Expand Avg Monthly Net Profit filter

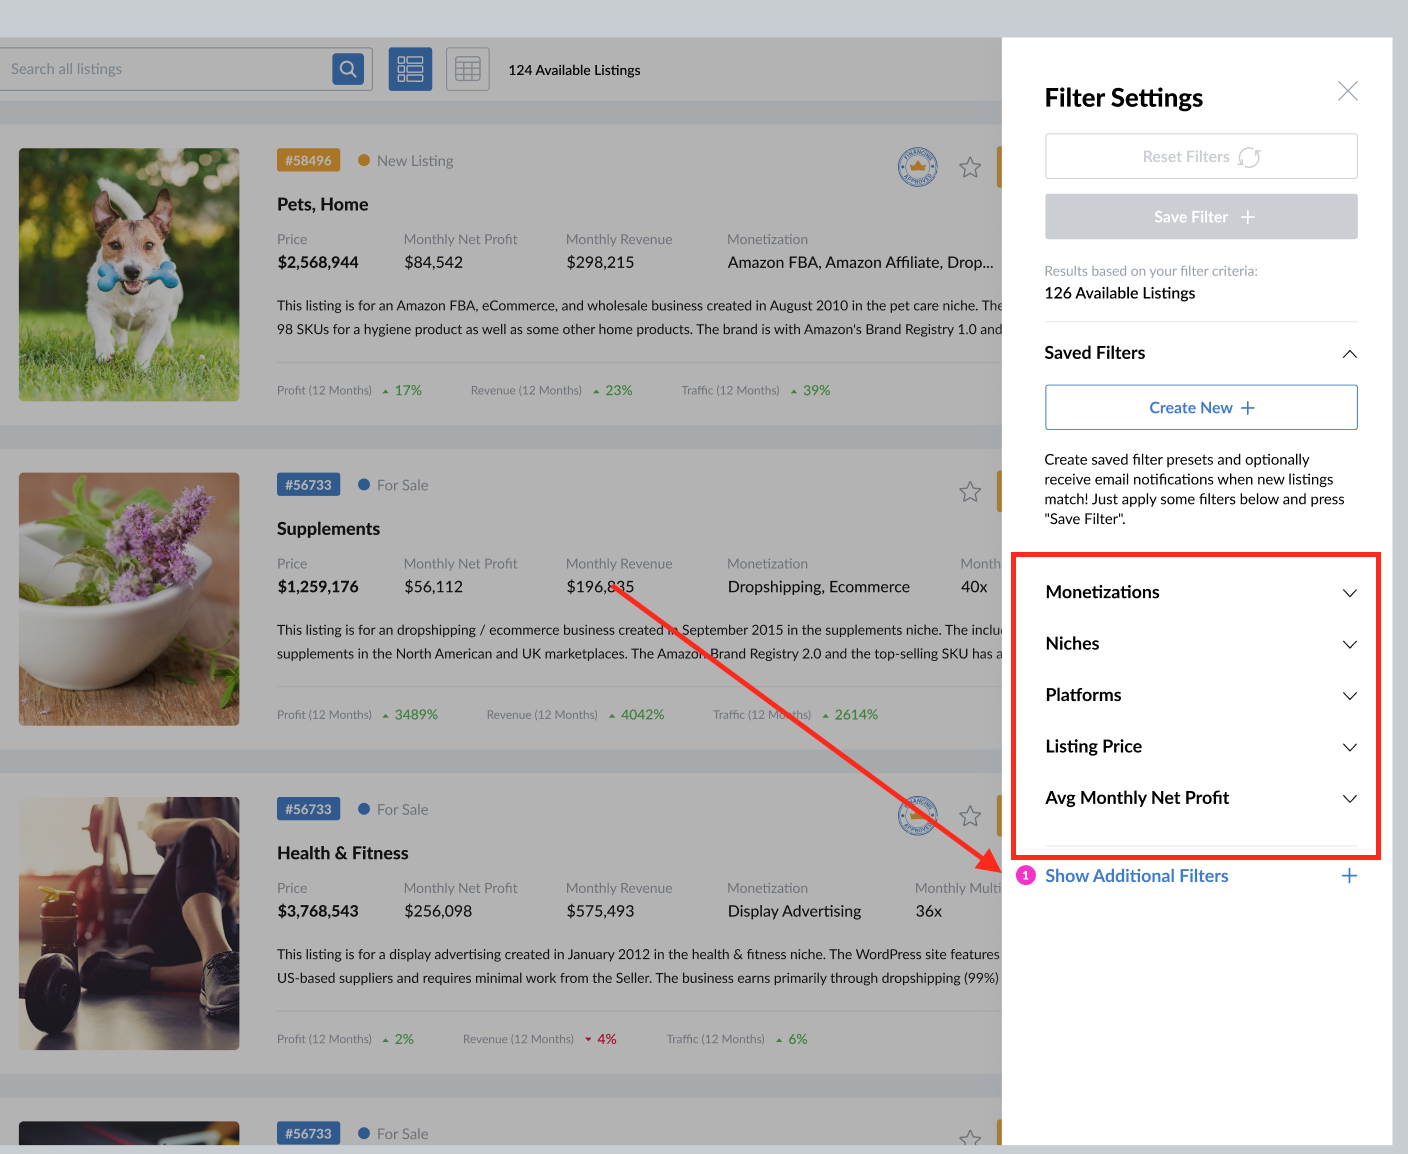(1349, 798)
